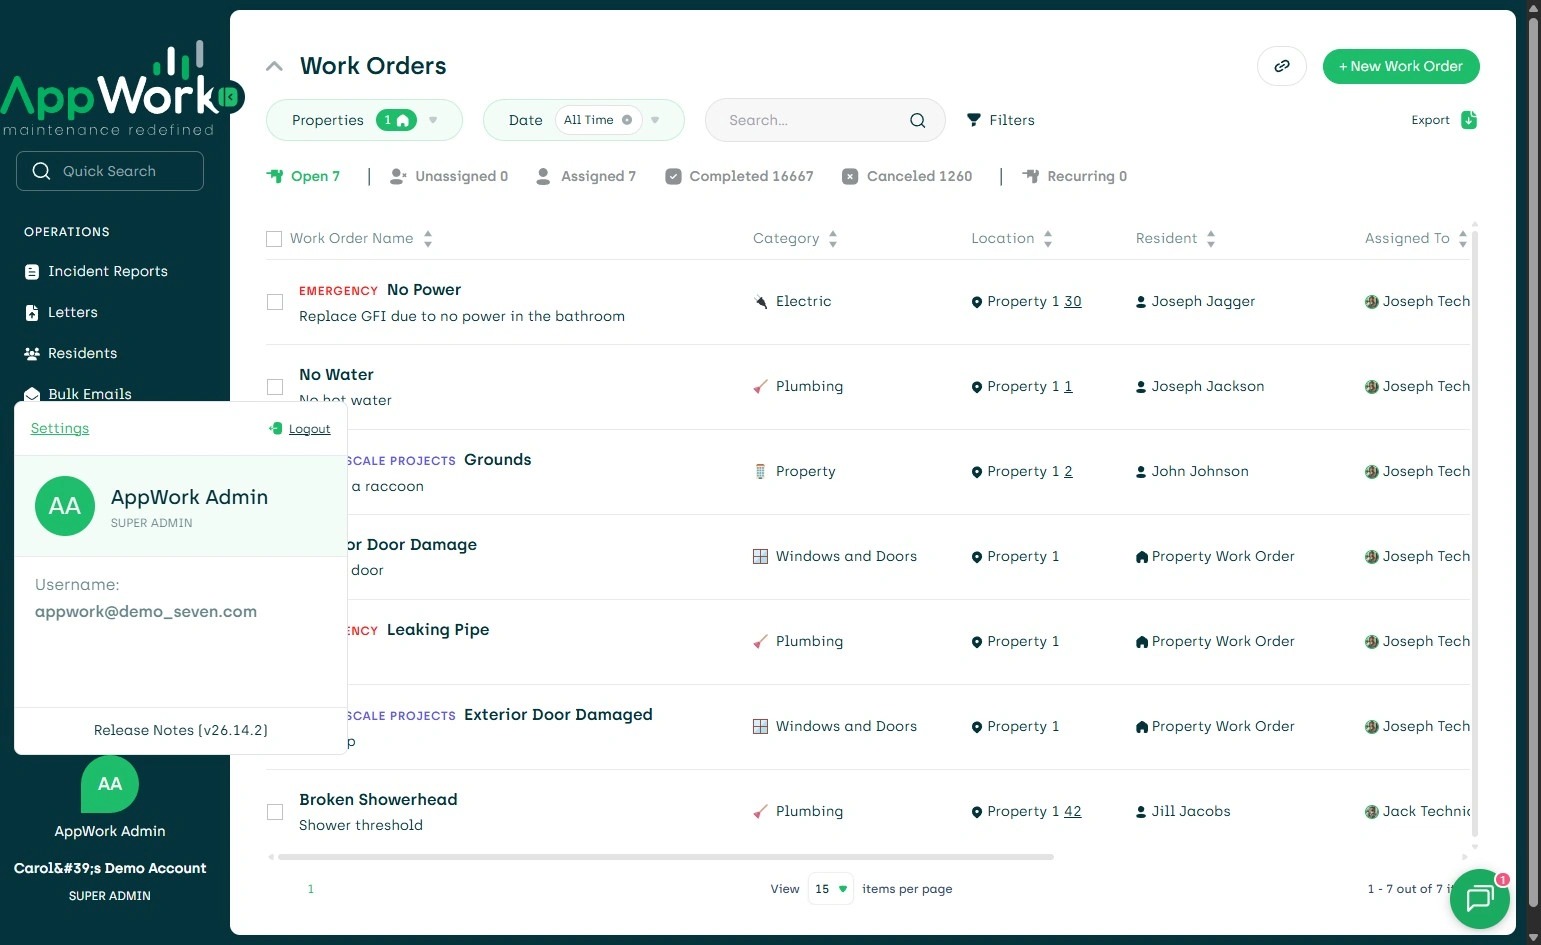
Task: Check the Broken Showerhead row checkbox
Action: tap(275, 812)
